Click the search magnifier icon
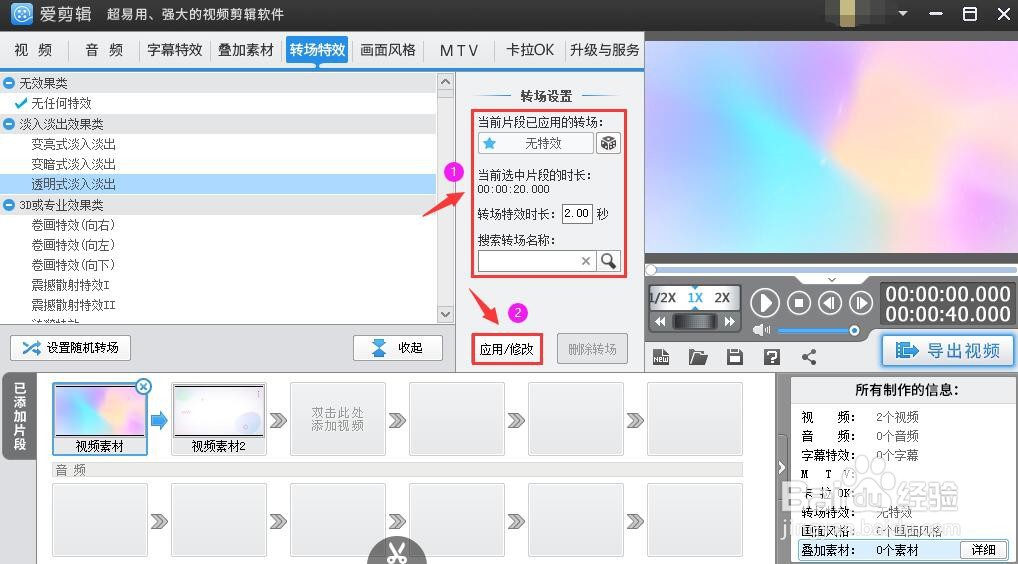 point(608,261)
